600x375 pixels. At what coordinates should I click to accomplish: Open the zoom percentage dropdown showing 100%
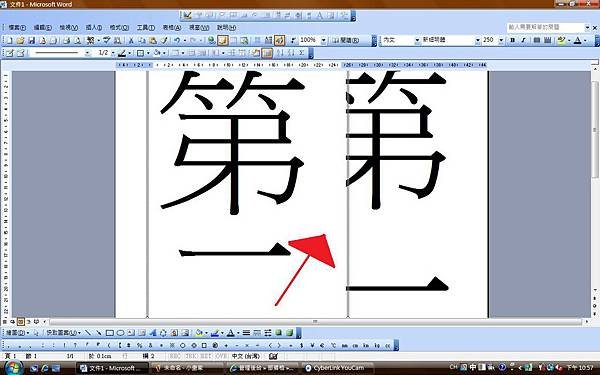324,40
